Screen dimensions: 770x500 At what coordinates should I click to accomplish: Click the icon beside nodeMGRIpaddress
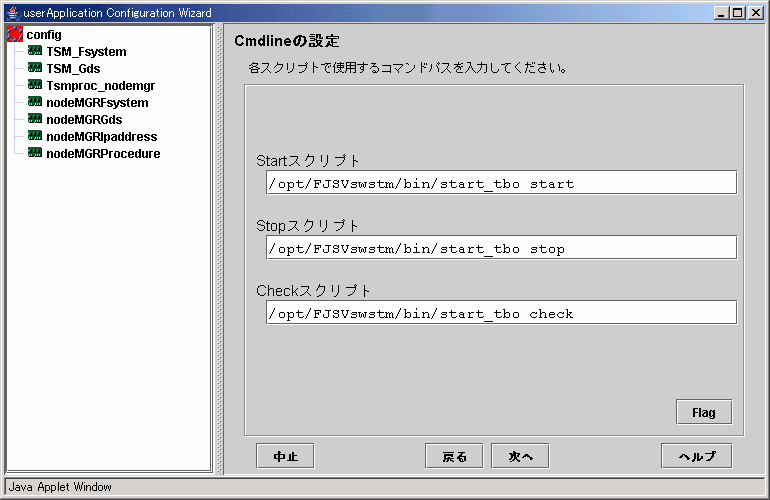[35, 136]
